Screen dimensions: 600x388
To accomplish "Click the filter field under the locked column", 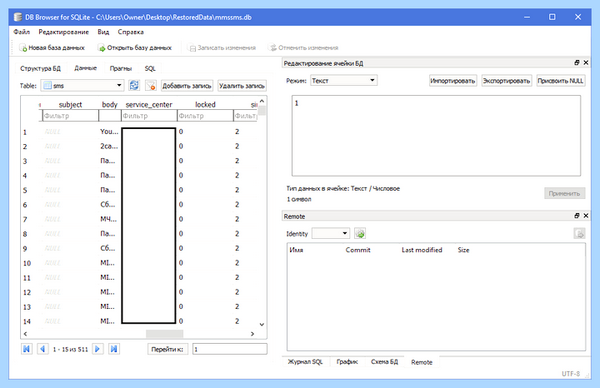I will point(205,116).
